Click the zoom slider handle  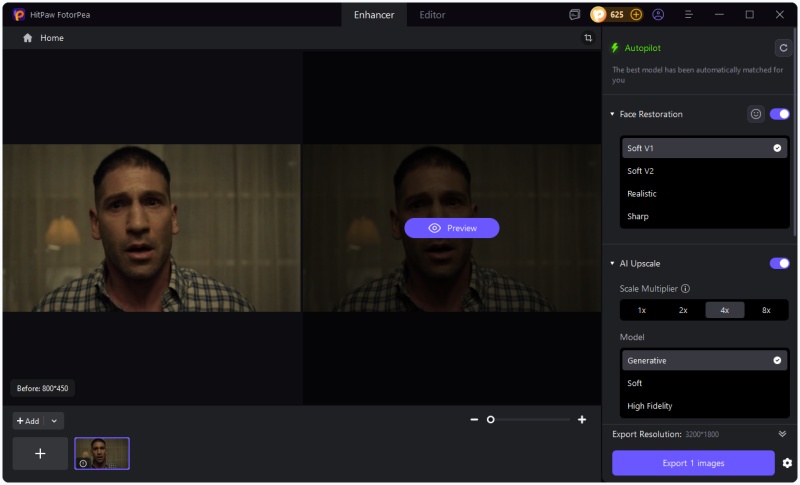coord(491,420)
